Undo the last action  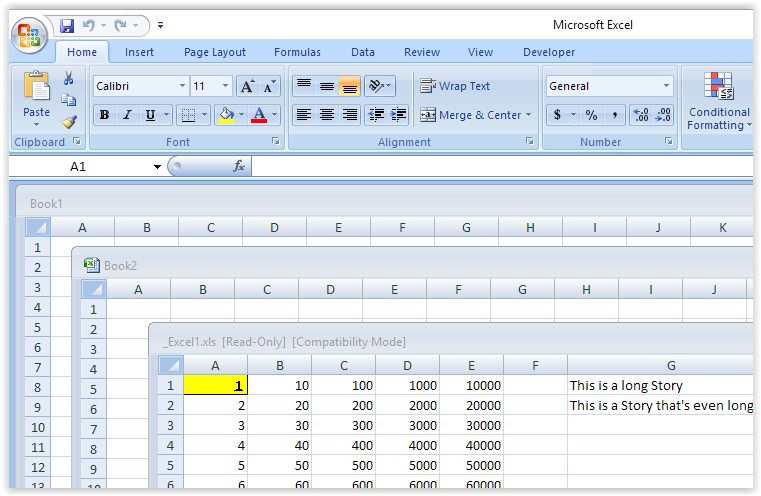coord(88,25)
